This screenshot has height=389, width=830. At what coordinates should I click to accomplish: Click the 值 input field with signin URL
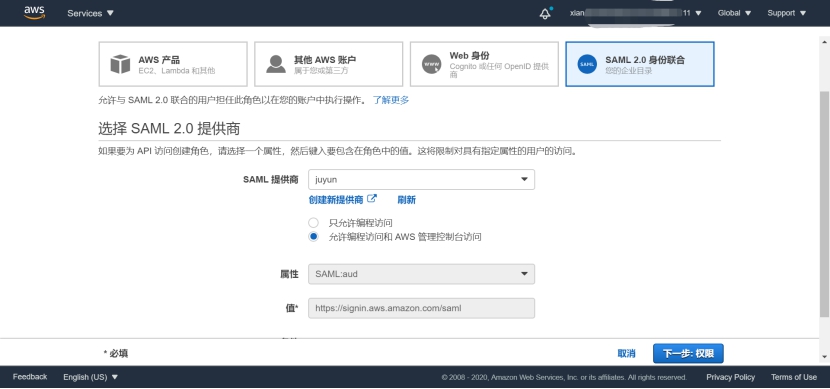coord(421,308)
